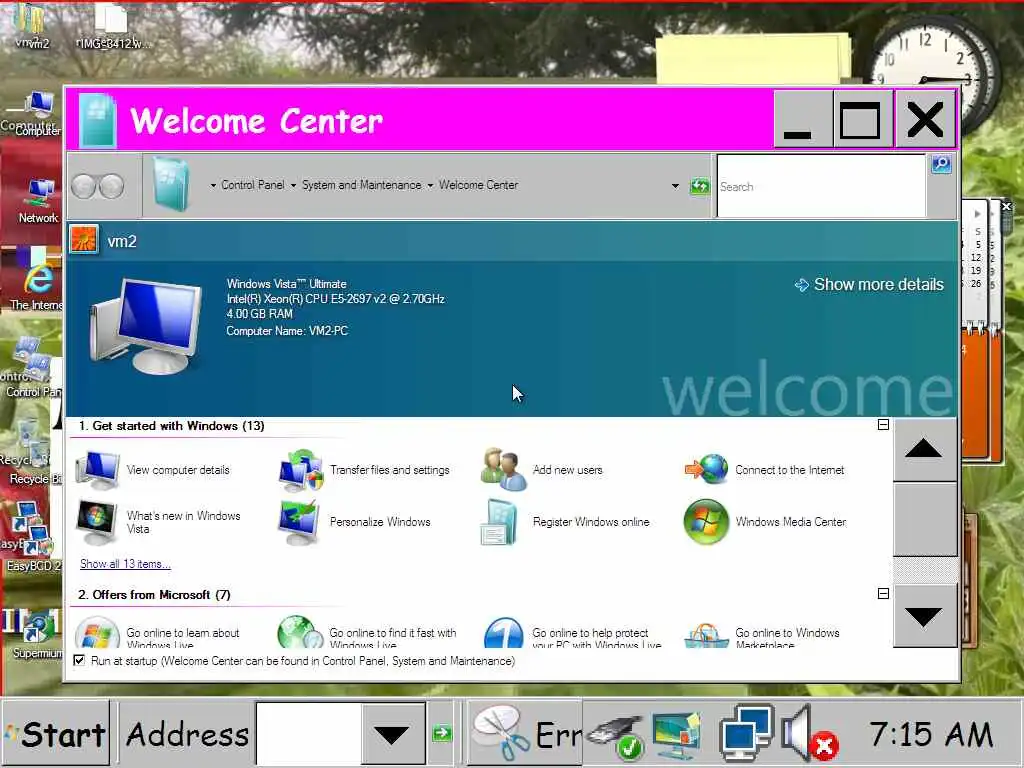Open View computer details item
The height and width of the screenshot is (768, 1024).
click(153, 470)
